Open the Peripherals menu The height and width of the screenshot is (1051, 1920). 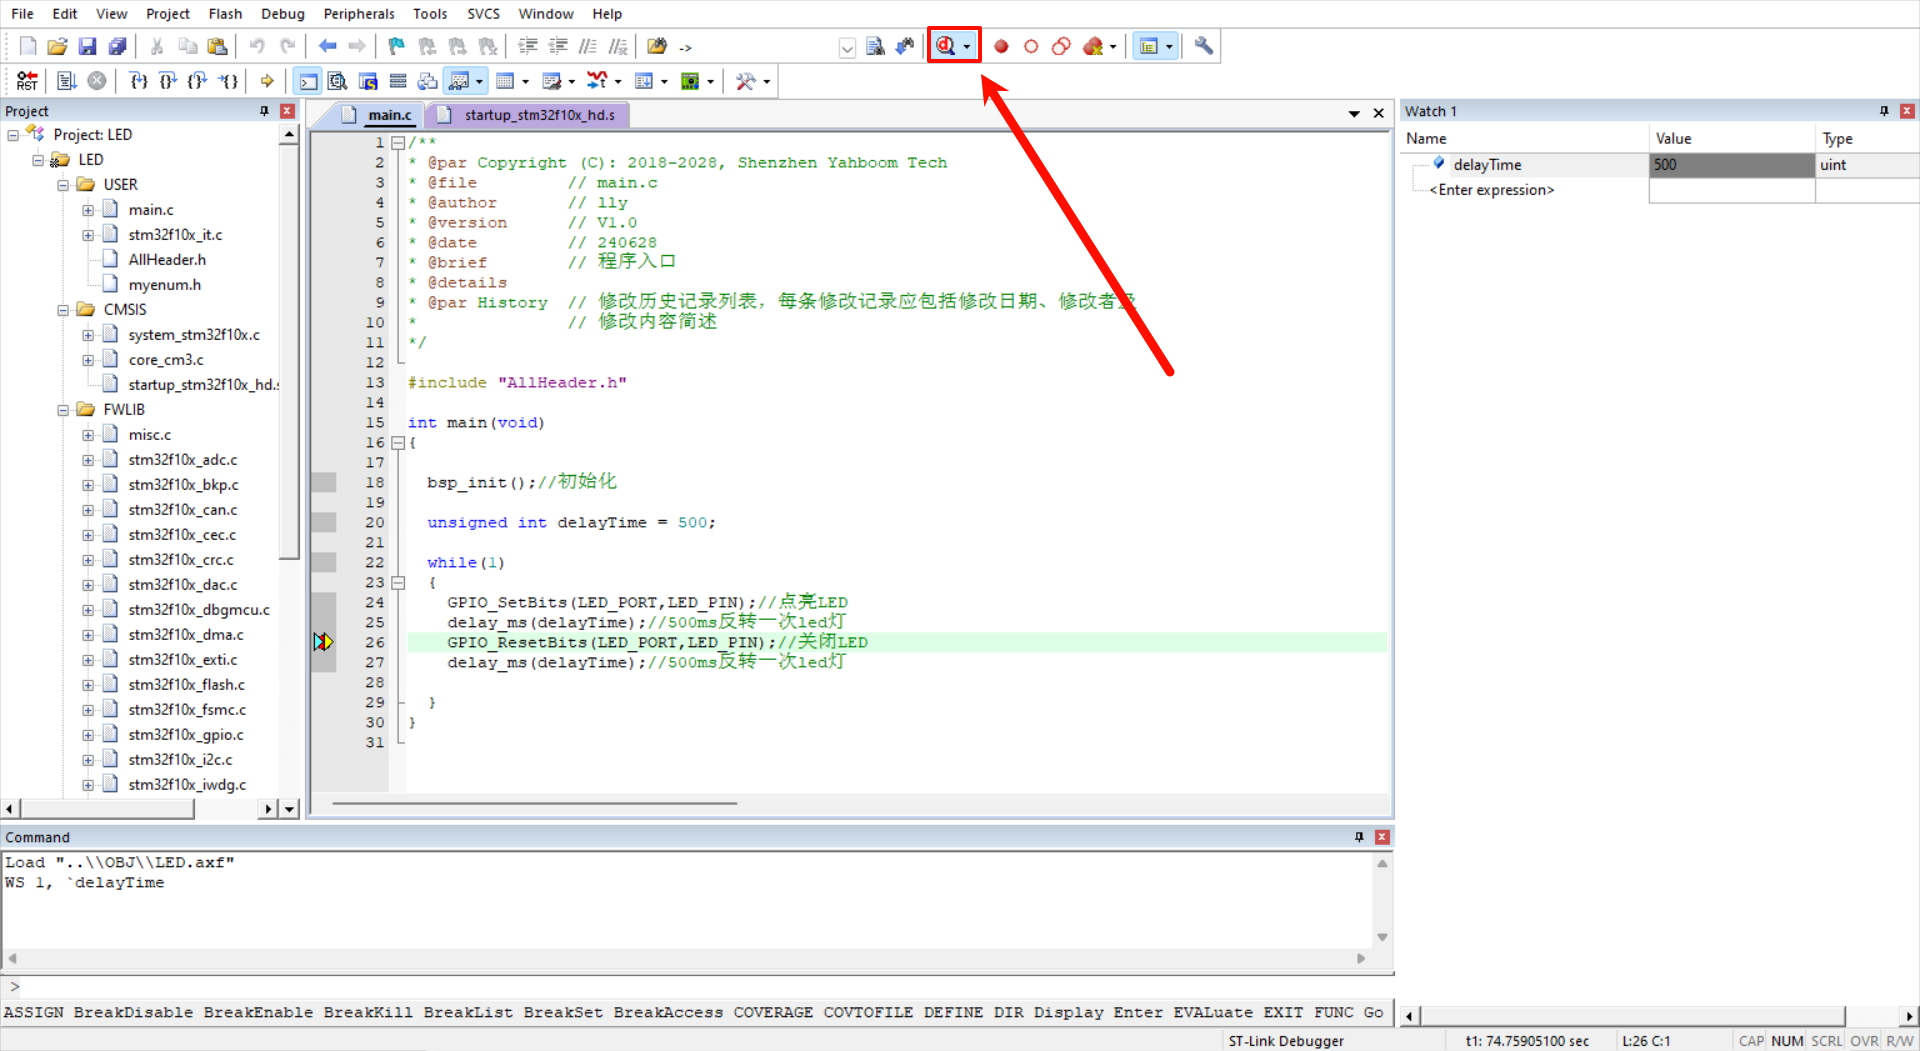[x=359, y=14]
